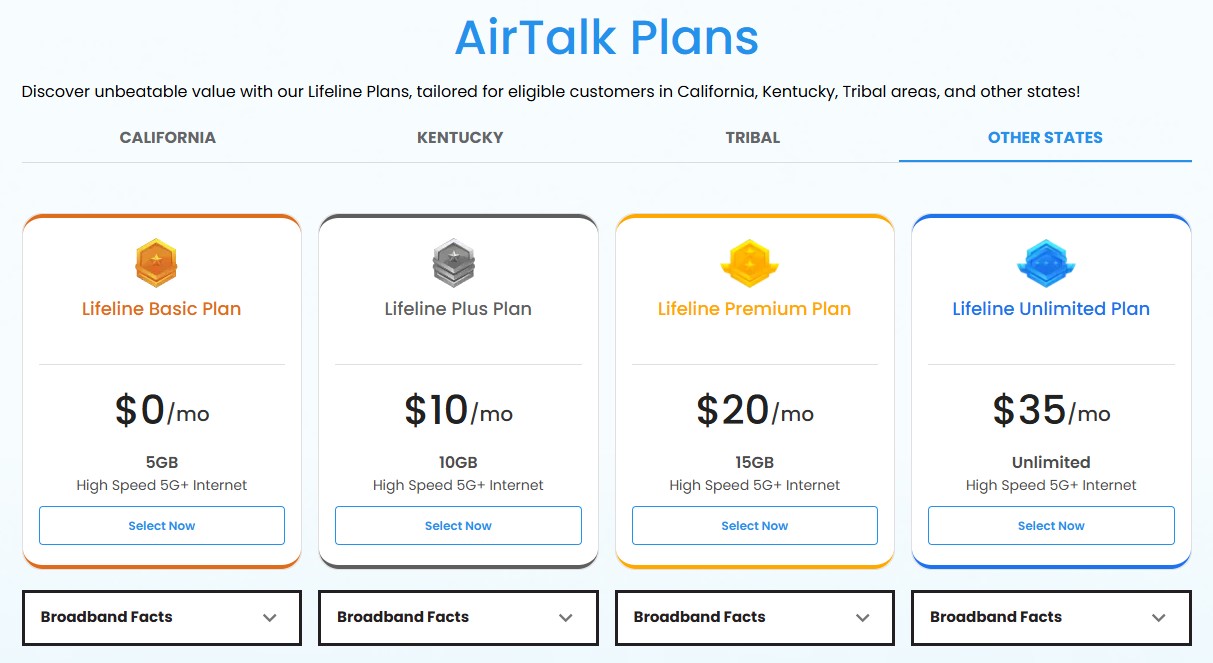Image resolution: width=1213 pixels, height=663 pixels.
Task: Click the Lifeline Basic Plan title
Action: click(x=161, y=308)
